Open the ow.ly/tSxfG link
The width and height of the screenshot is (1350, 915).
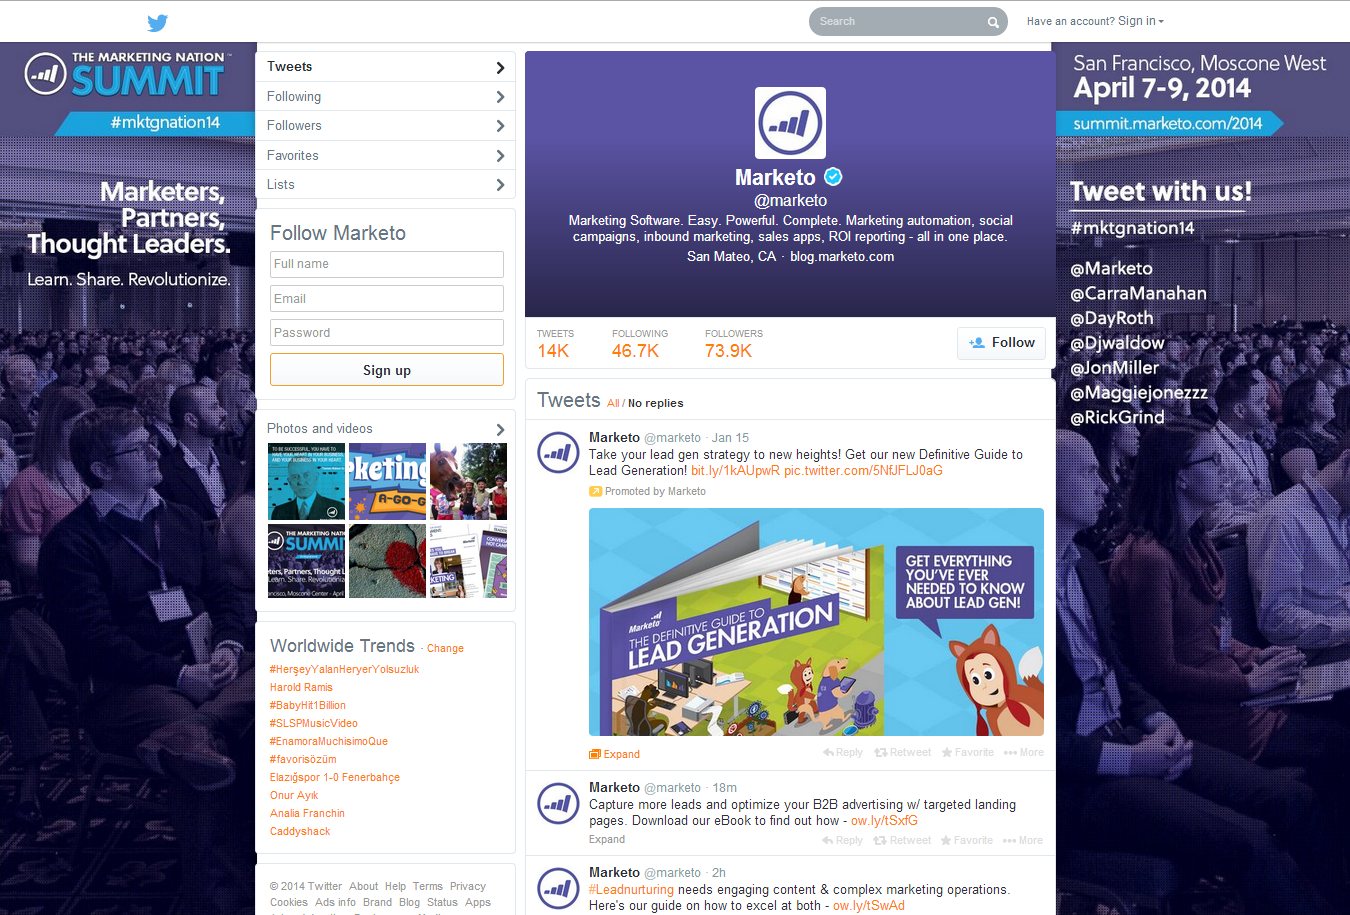pyautogui.click(x=884, y=821)
